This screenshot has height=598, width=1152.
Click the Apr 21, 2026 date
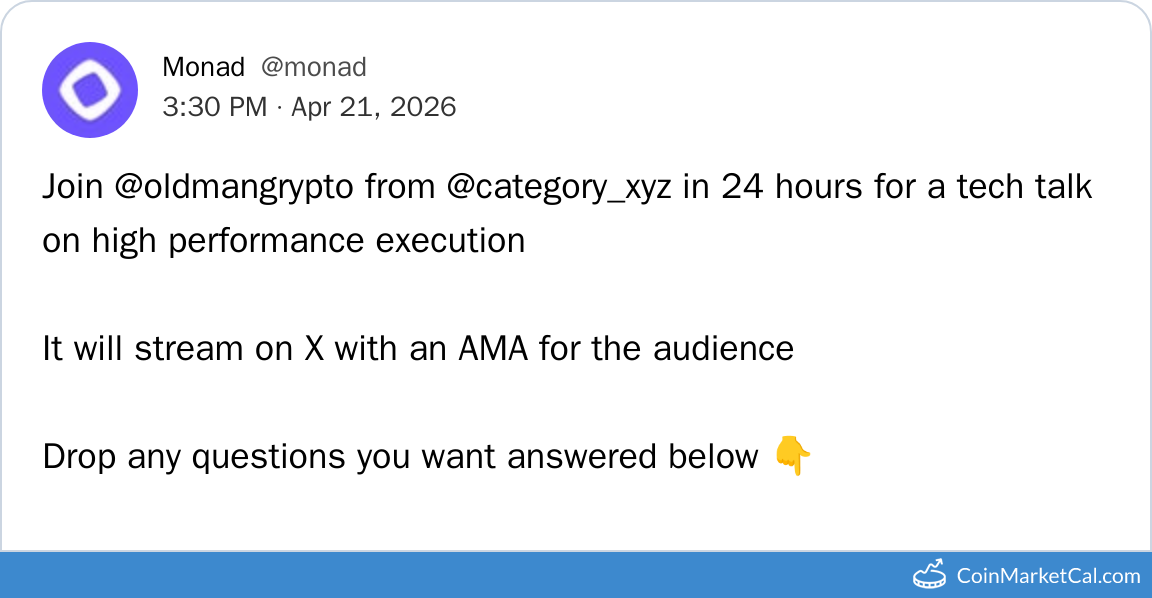click(373, 107)
